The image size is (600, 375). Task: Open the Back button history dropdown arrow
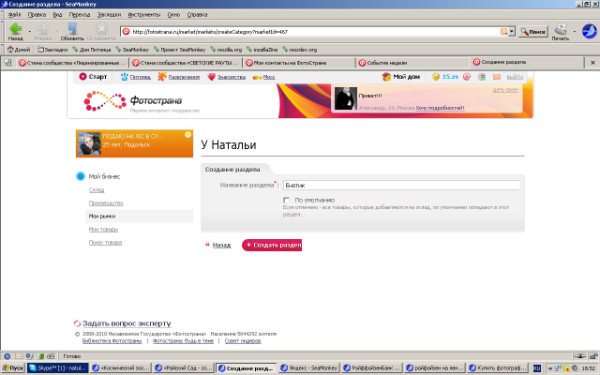(29, 31)
